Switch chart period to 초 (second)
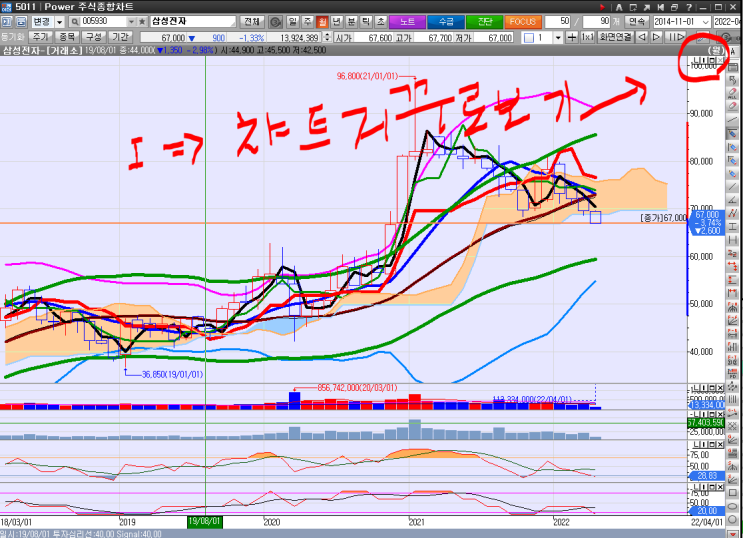This screenshot has width=743, height=538. (x=381, y=22)
